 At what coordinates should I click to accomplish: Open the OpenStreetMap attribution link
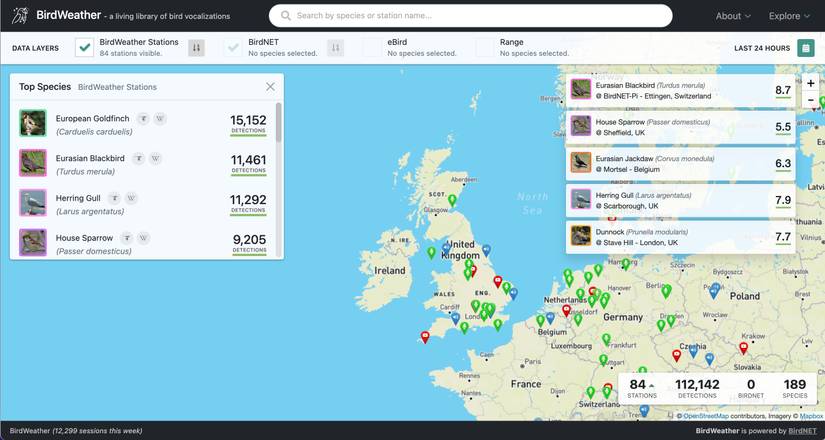(706, 416)
